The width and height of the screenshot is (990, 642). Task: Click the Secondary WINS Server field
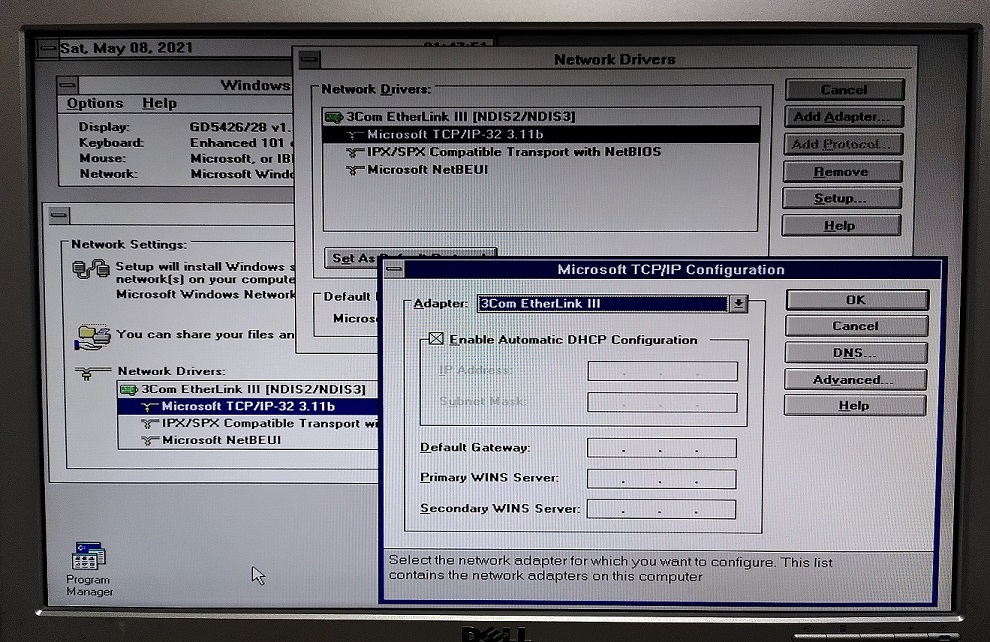[661, 509]
